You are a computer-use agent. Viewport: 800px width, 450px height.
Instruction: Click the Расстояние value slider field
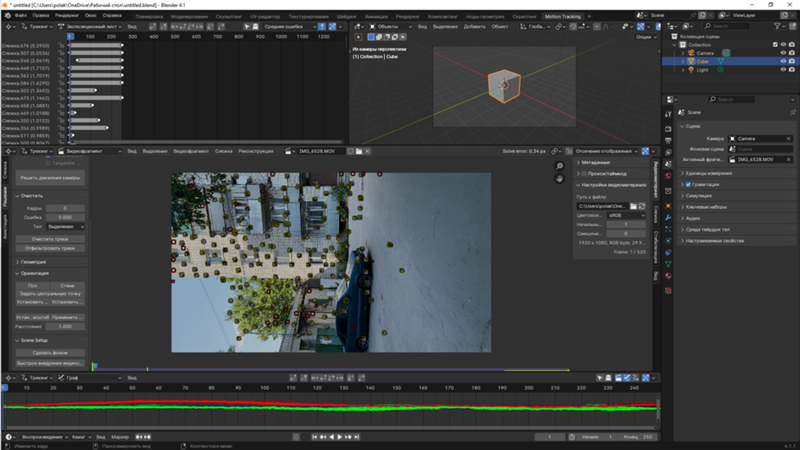click(67, 326)
